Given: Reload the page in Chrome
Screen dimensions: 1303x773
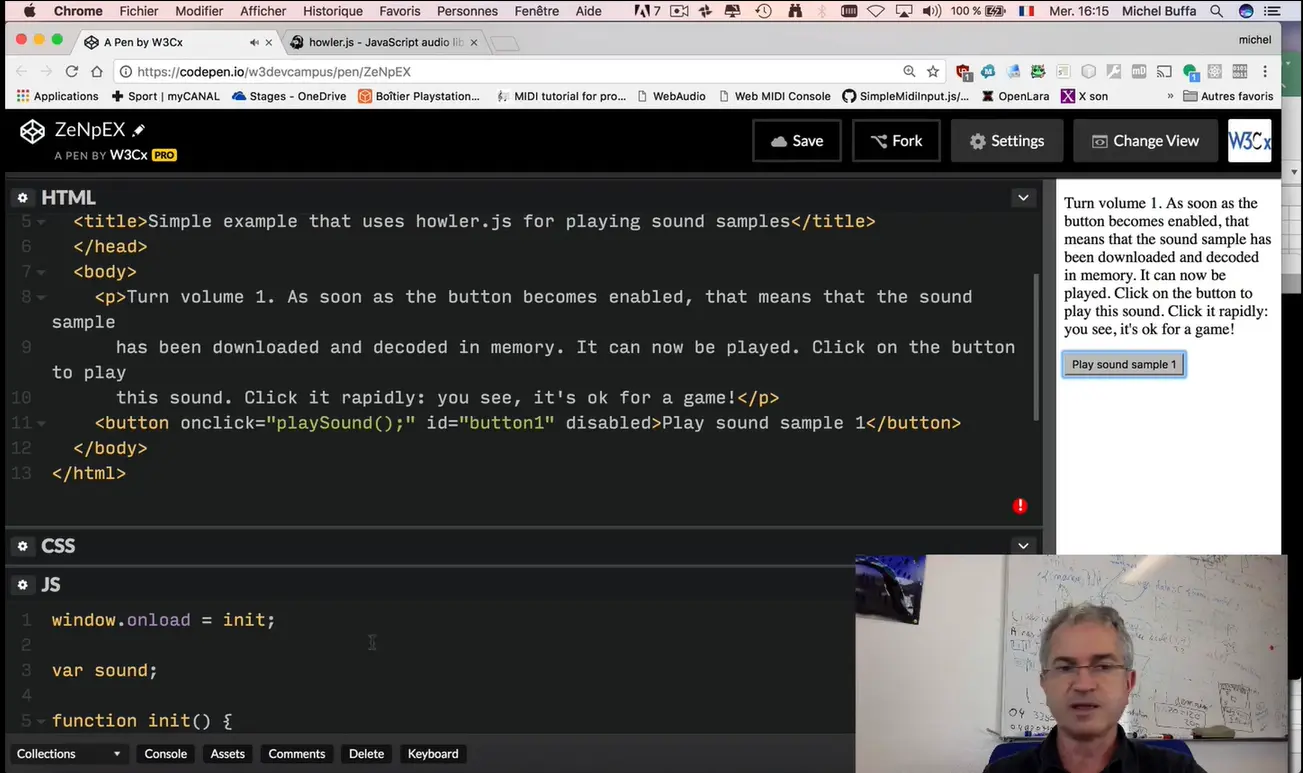Looking at the screenshot, I should click(x=71, y=71).
